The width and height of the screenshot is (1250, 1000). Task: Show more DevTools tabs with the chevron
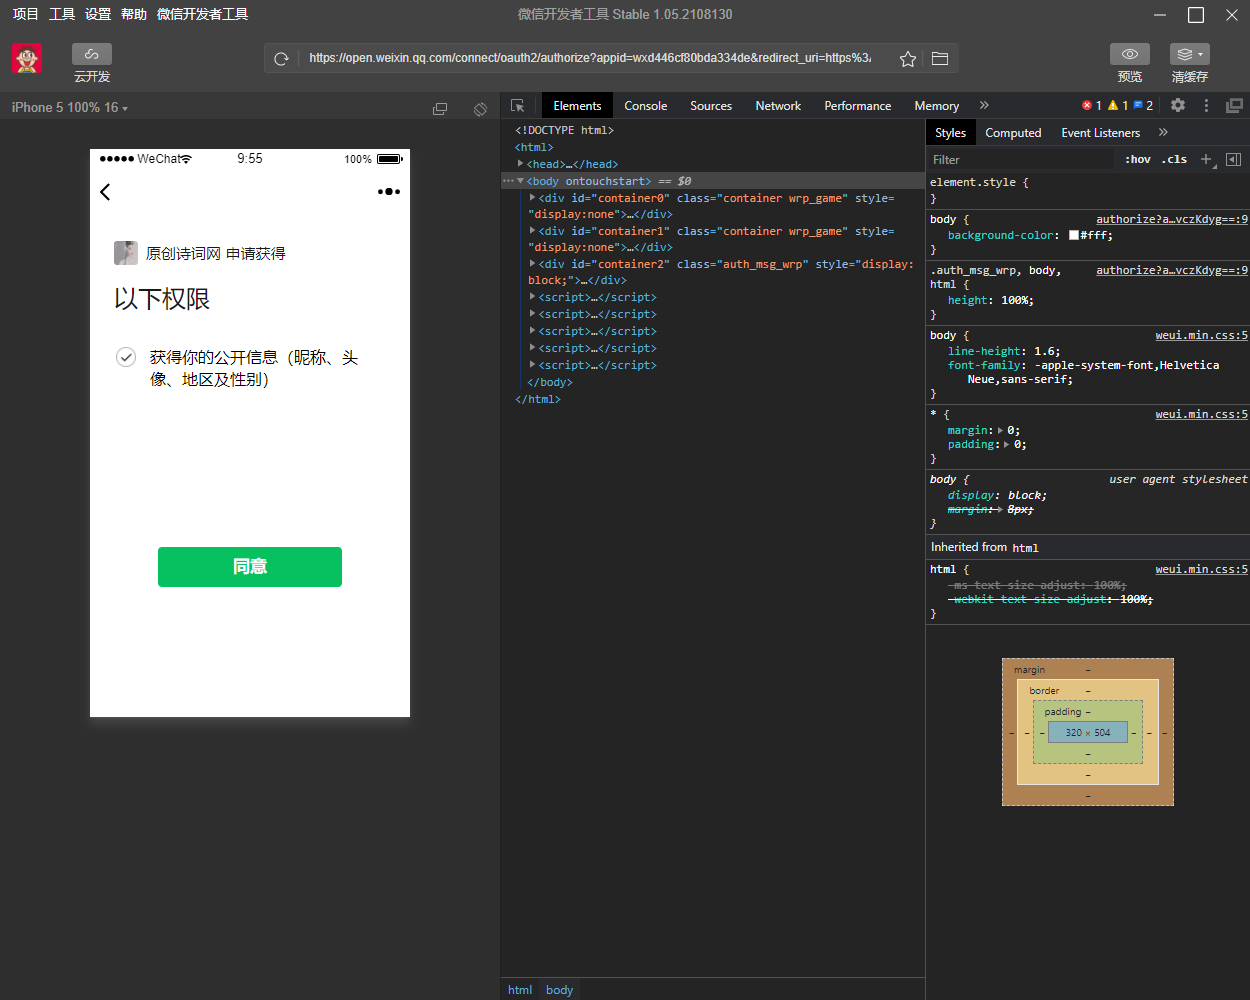[x=984, y=105]
